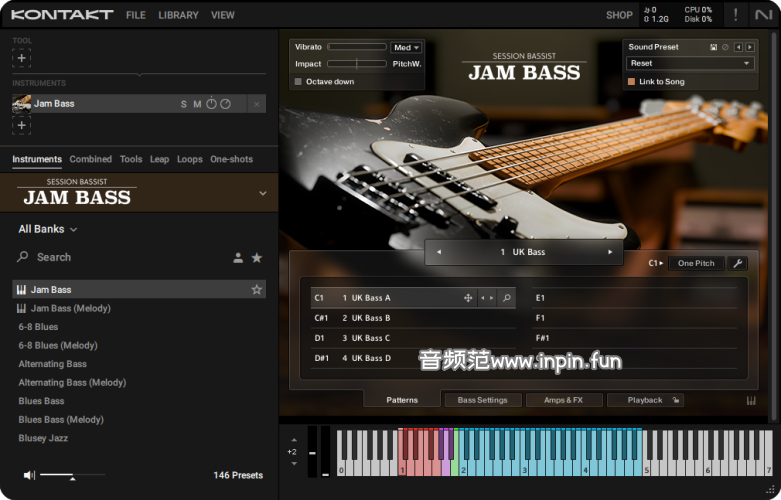Filter presets by favorites star icon
Image resolution: width=781 pixels, height=500 pixels.
pos(257,258)
